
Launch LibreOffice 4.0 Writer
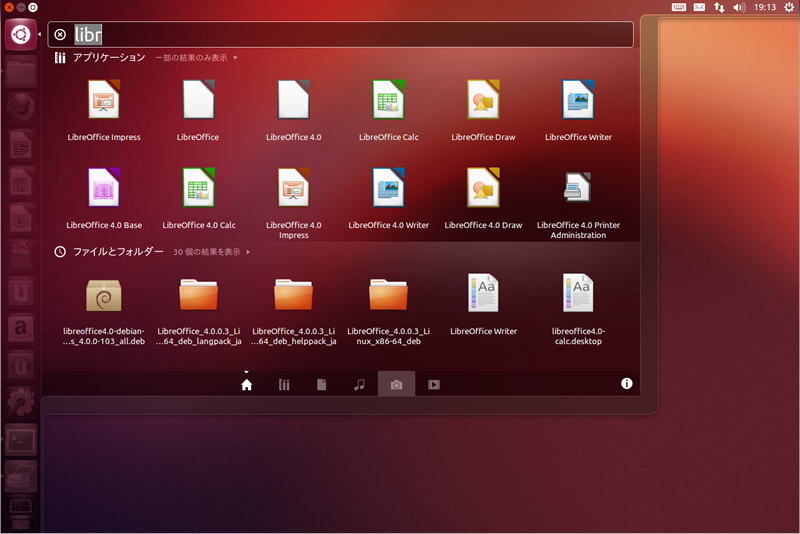click(388, 188)
